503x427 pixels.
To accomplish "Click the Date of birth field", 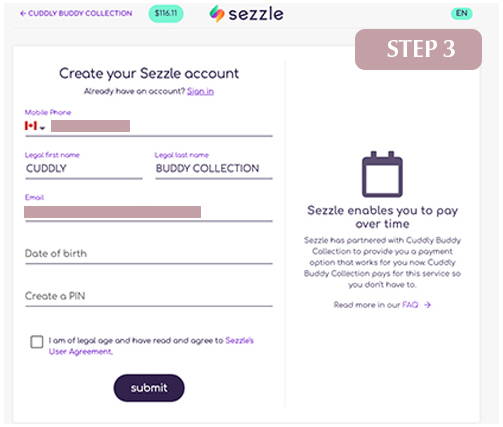I will point(149,254).
